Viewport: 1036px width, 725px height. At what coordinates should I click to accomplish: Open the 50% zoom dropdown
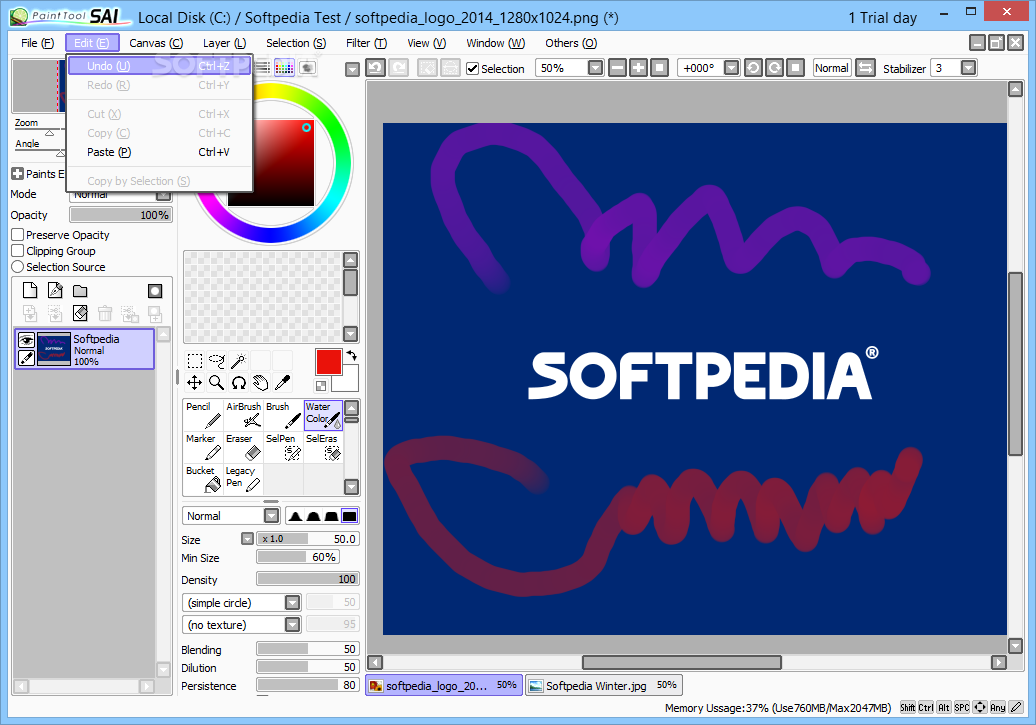click(595, 68)
